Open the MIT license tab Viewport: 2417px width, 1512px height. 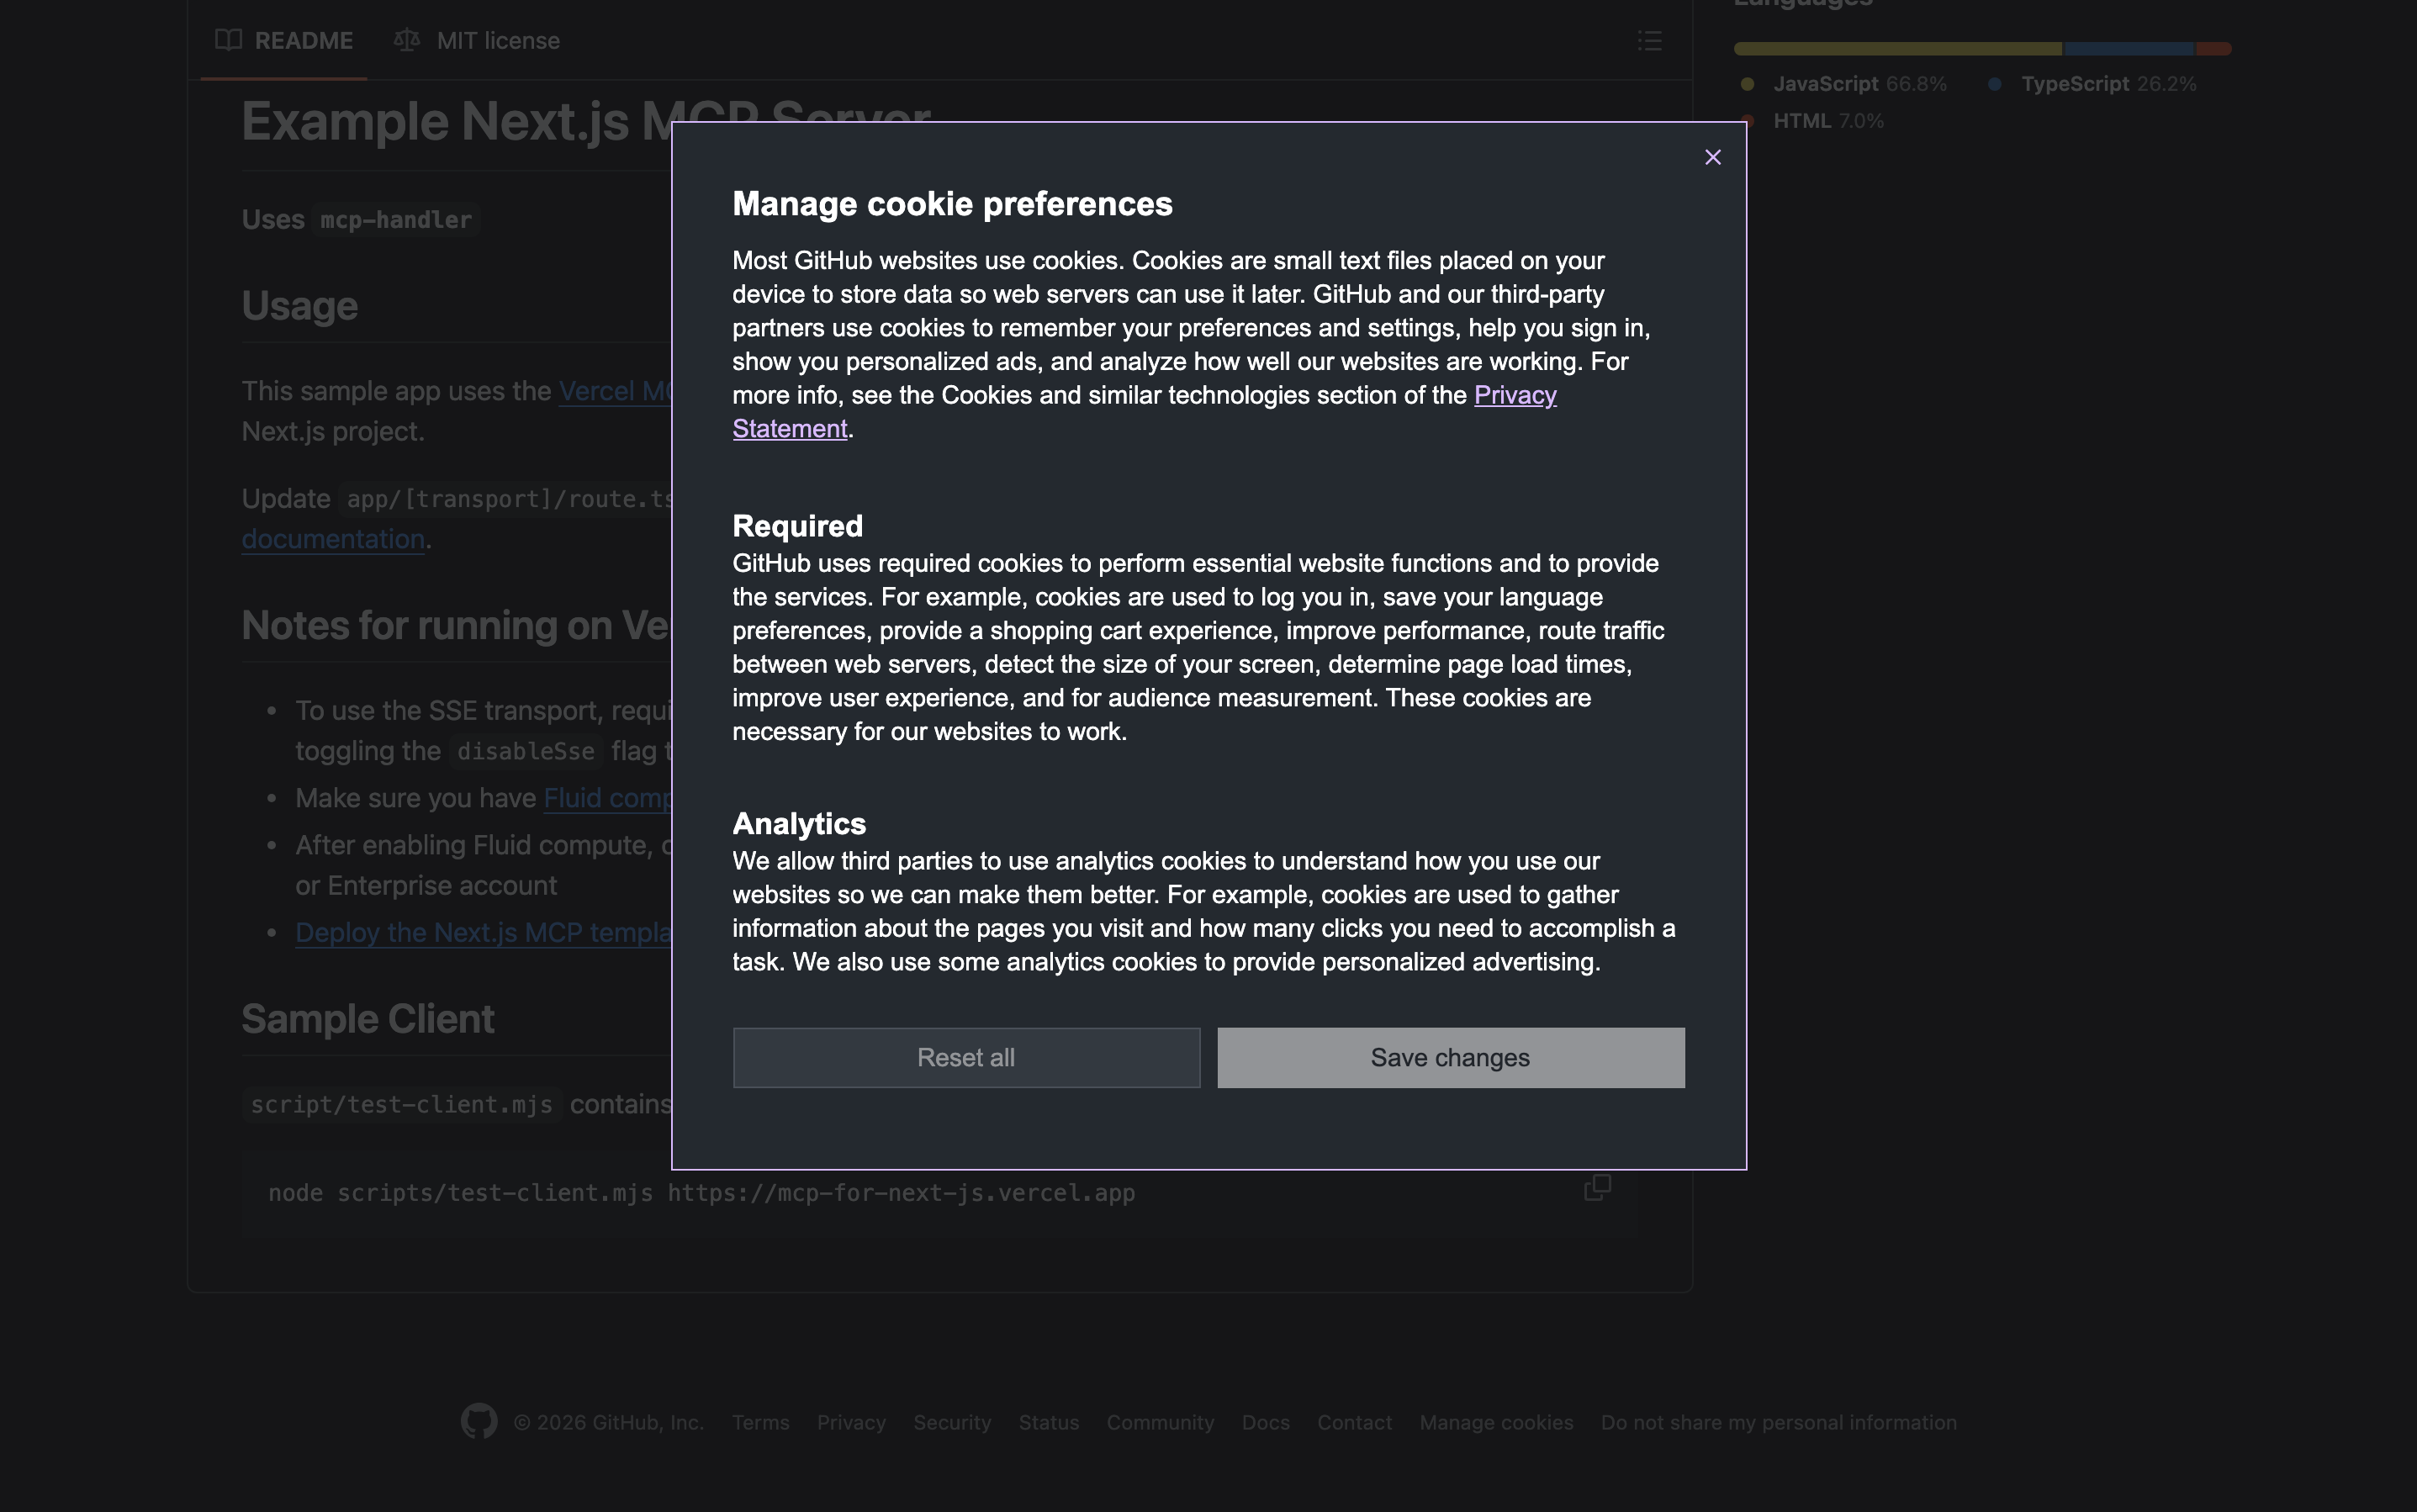coord(497,41)
